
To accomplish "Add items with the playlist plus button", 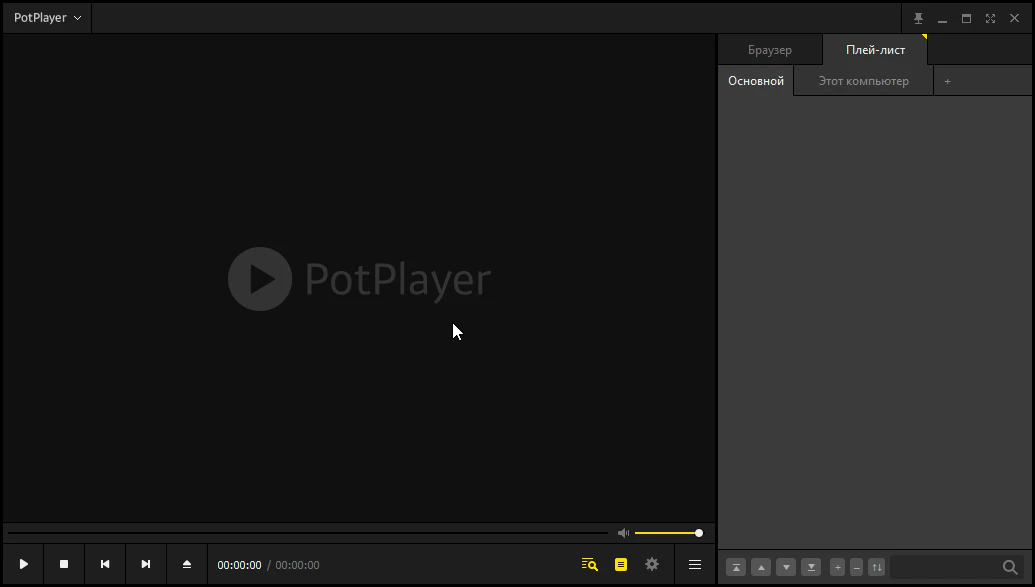I will (x=838, y=567).
